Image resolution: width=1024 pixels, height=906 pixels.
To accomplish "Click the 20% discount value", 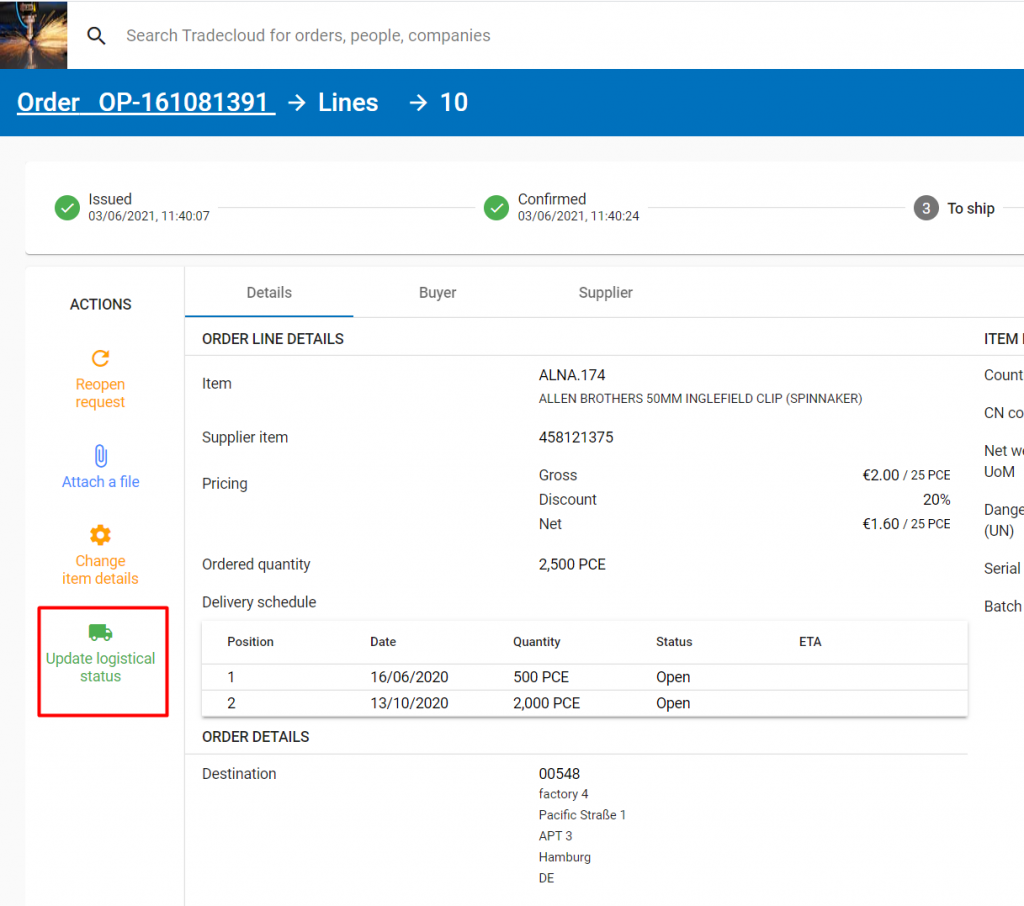I will coord(936,500).
